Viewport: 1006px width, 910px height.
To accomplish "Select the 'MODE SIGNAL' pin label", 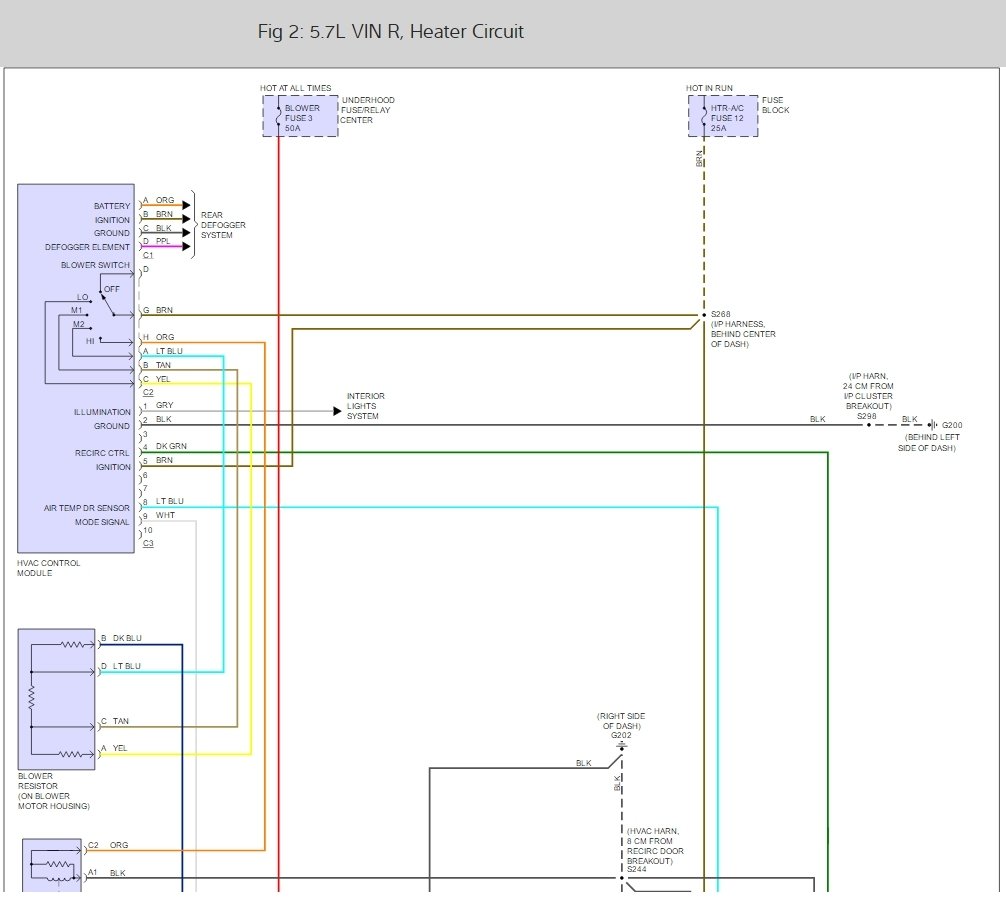I will tap(102, 522).
